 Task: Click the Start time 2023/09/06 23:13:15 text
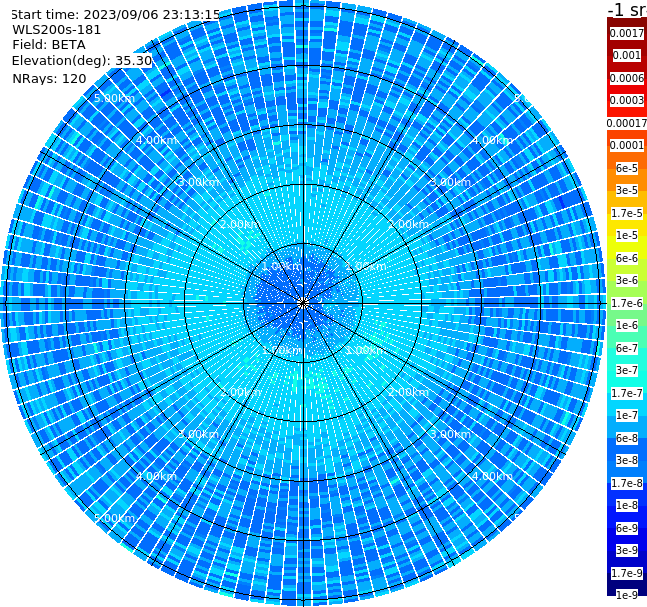(x=116, y=14)
